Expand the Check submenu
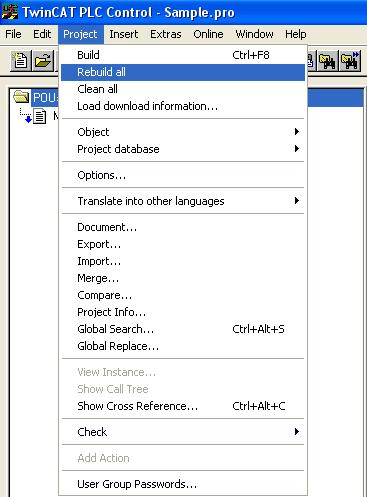The height and width of the screenshot is (497, 367). point(183,432)
